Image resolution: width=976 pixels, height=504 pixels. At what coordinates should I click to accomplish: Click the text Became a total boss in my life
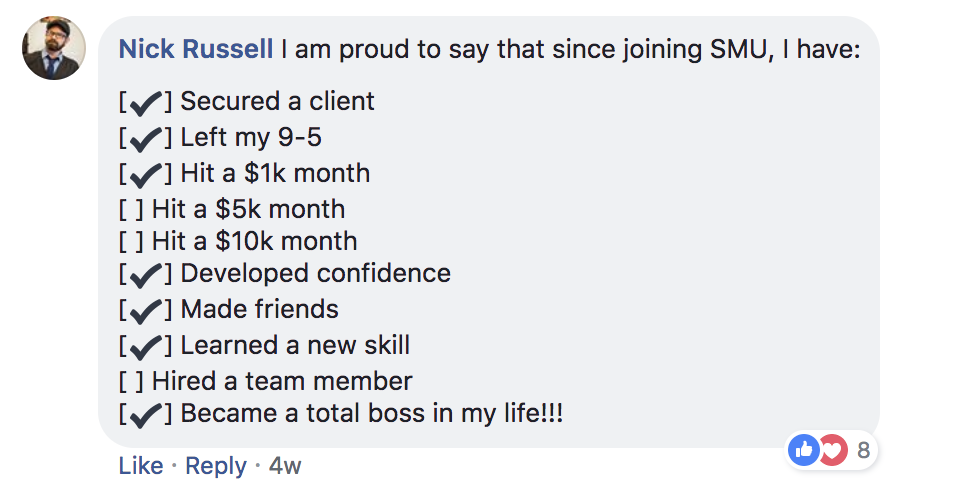370,414
